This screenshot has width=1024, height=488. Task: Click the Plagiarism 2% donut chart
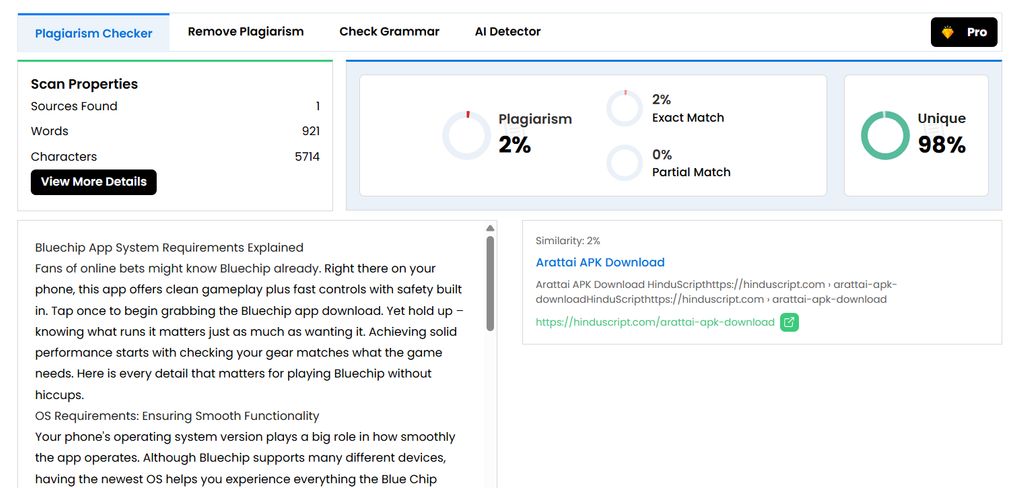[467, 135]
